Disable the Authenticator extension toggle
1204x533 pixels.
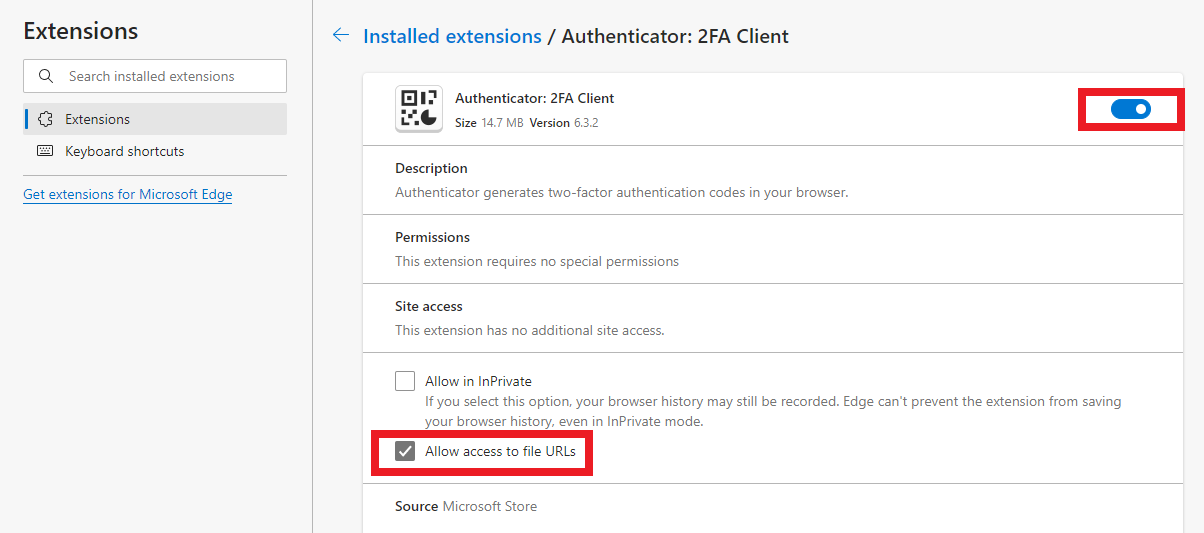point(1131,109)
